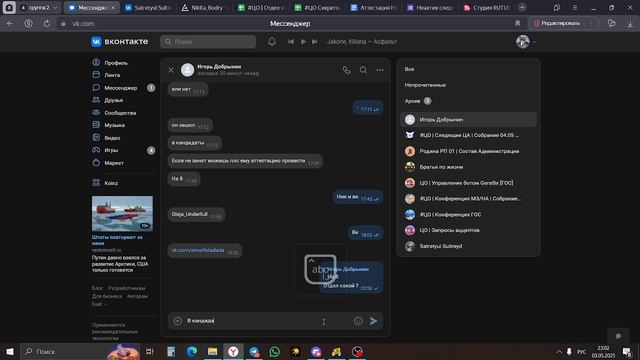The image size is (640, 360).
Task: Close the open chat with the X button
Action: click(171, 70)
